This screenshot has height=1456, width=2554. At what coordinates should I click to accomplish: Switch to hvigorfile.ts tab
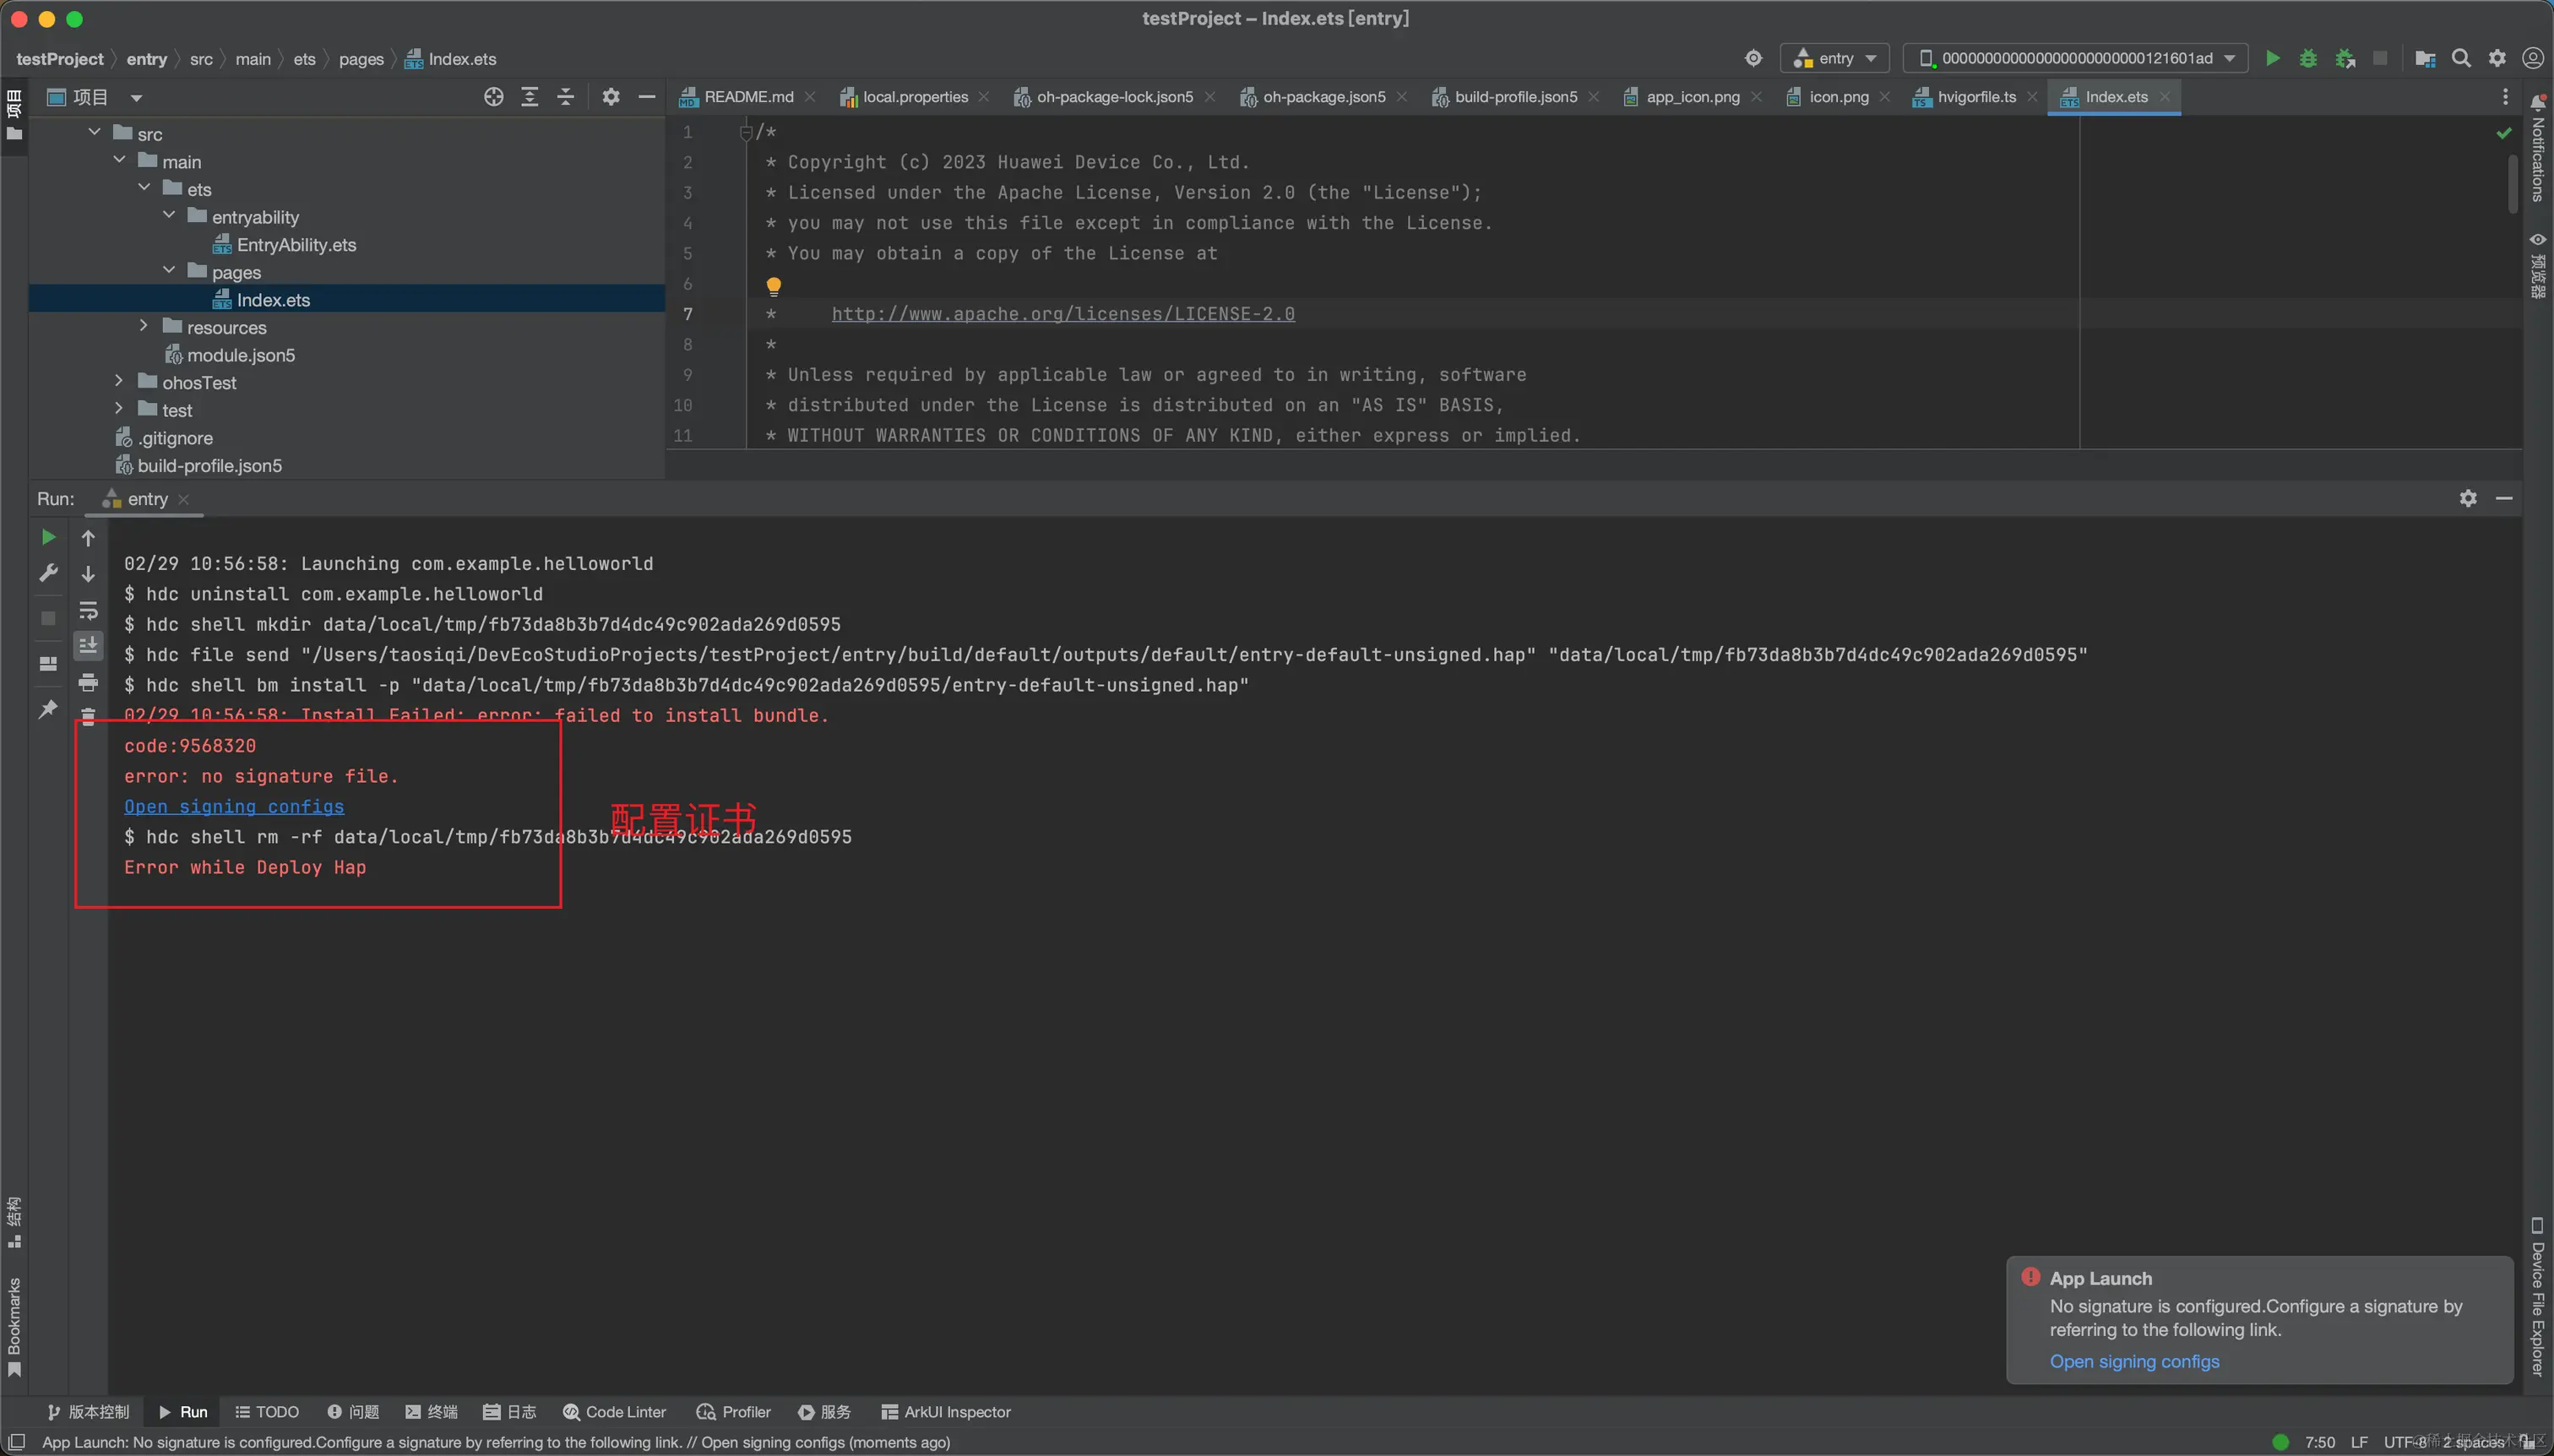pyautogui.click(x=1976, y=97)
